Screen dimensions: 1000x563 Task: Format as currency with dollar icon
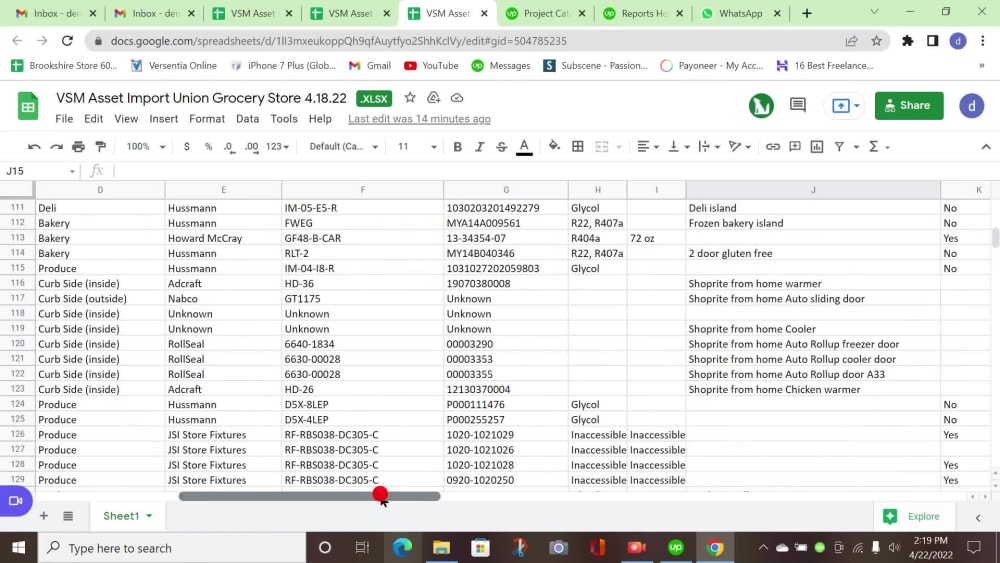[x=186, y=147]
